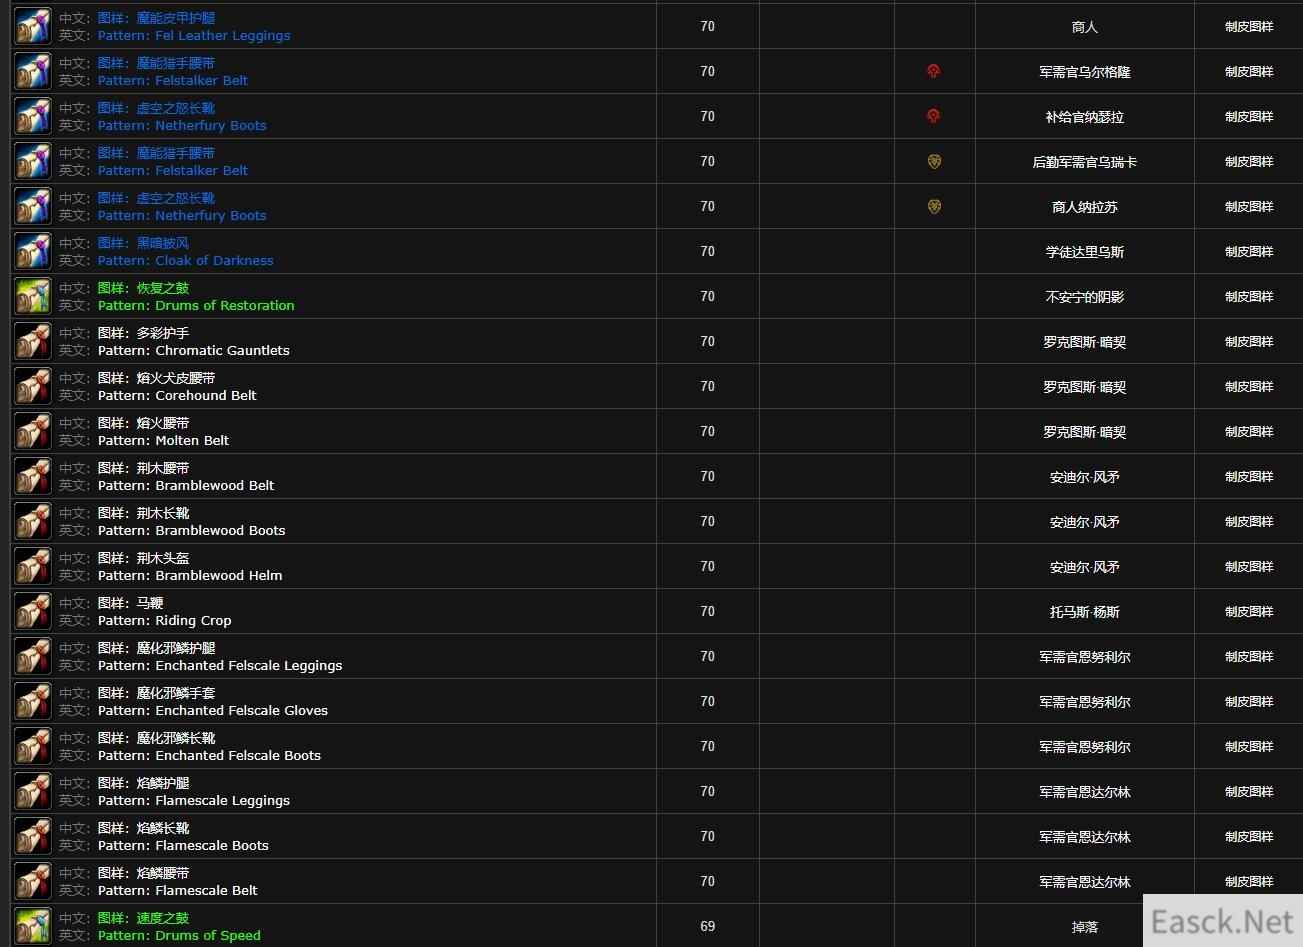Viewport: 1303px width, 947px height.
Task: Click source text 不安宁的阴影
Action: [x=1085, y=297]
